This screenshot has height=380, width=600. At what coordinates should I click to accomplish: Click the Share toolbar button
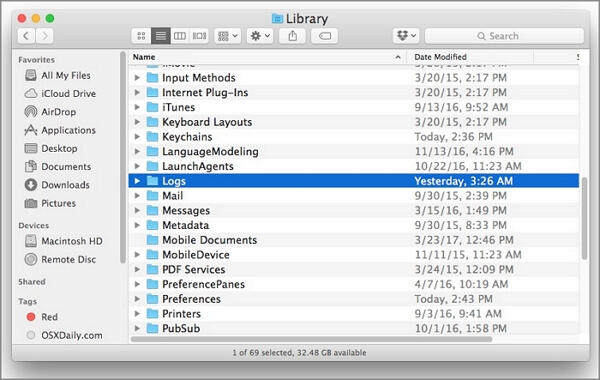[x=292, y=36]
